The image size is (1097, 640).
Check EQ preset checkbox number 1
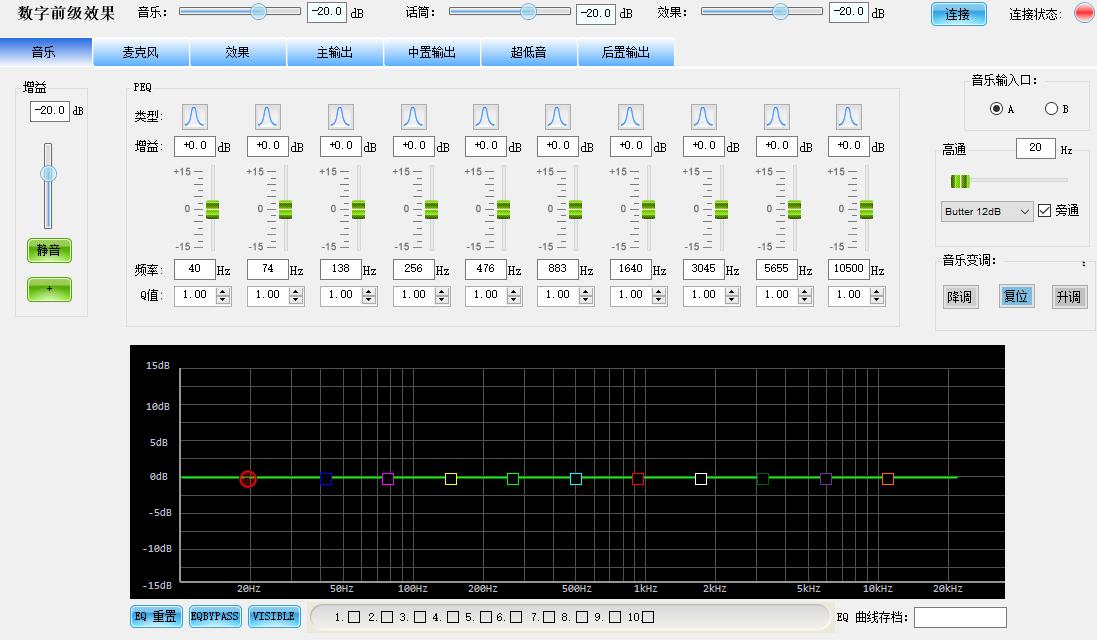355,617
